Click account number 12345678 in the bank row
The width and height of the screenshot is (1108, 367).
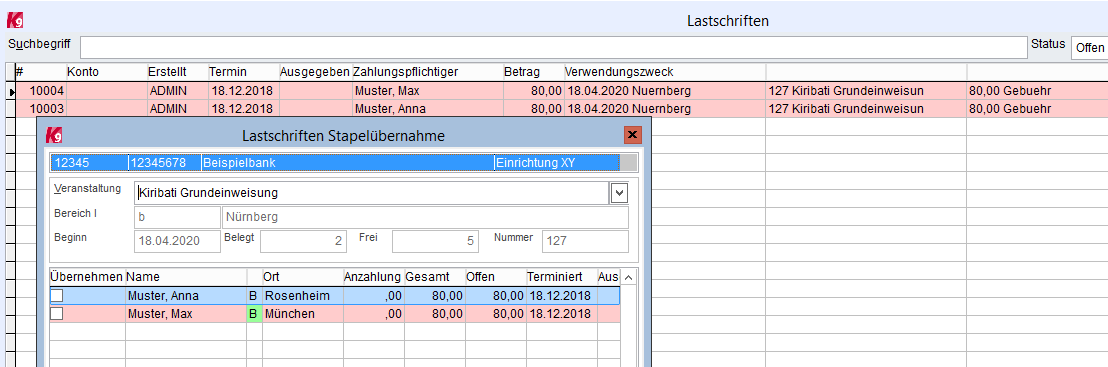(158, 163)
